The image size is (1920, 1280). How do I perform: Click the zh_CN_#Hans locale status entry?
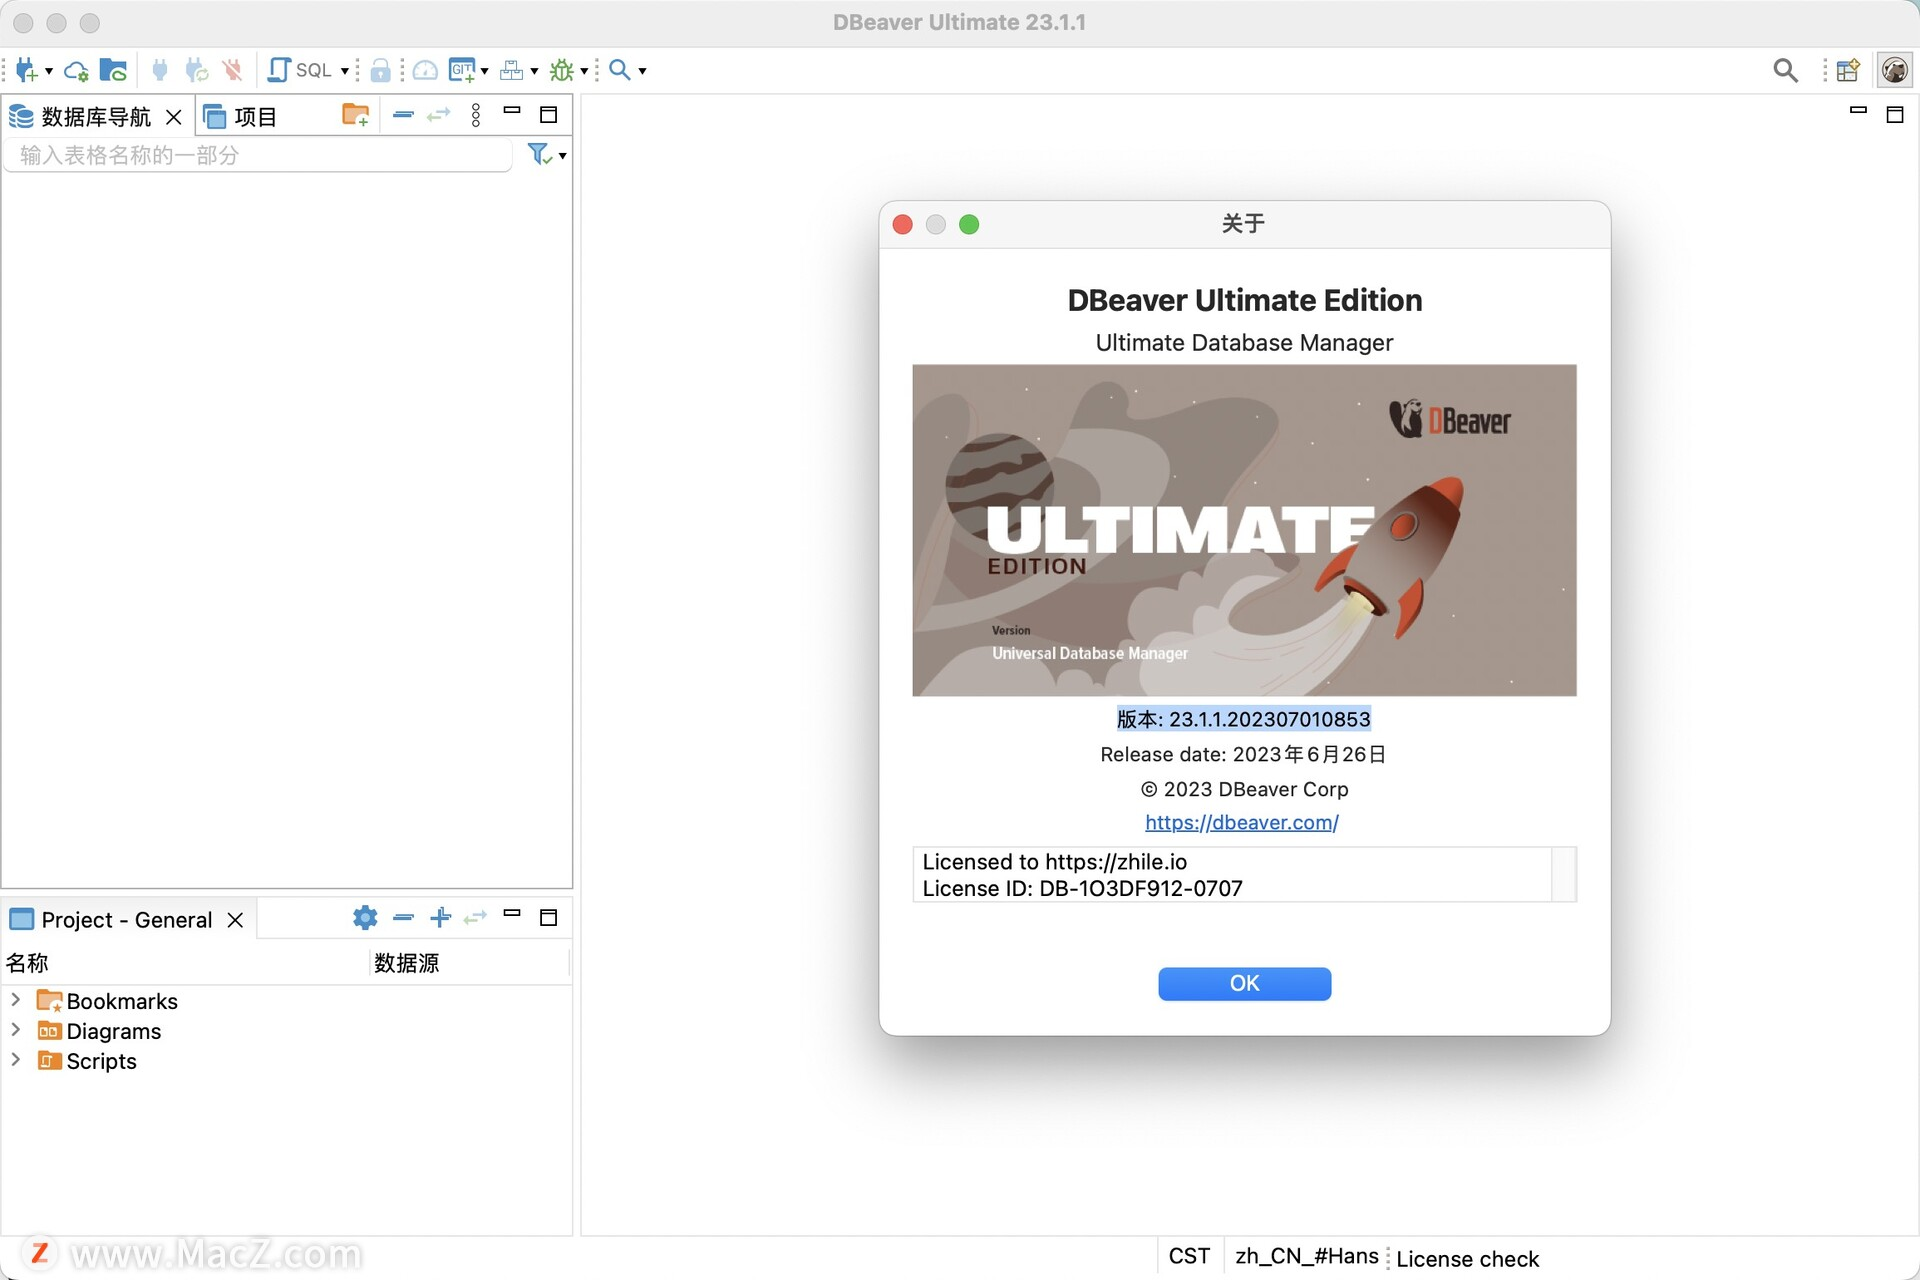(1306, 1256)
